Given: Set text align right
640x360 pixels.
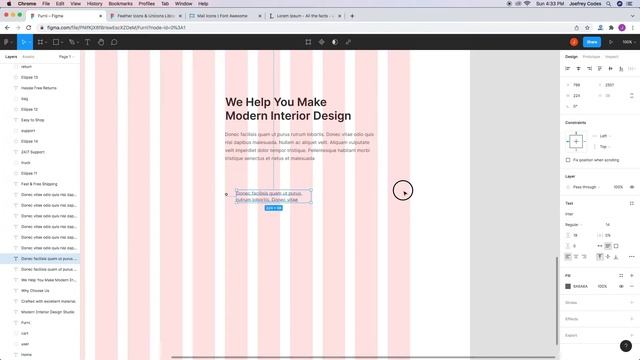Looking at the screenshot, I should [584, 257].
